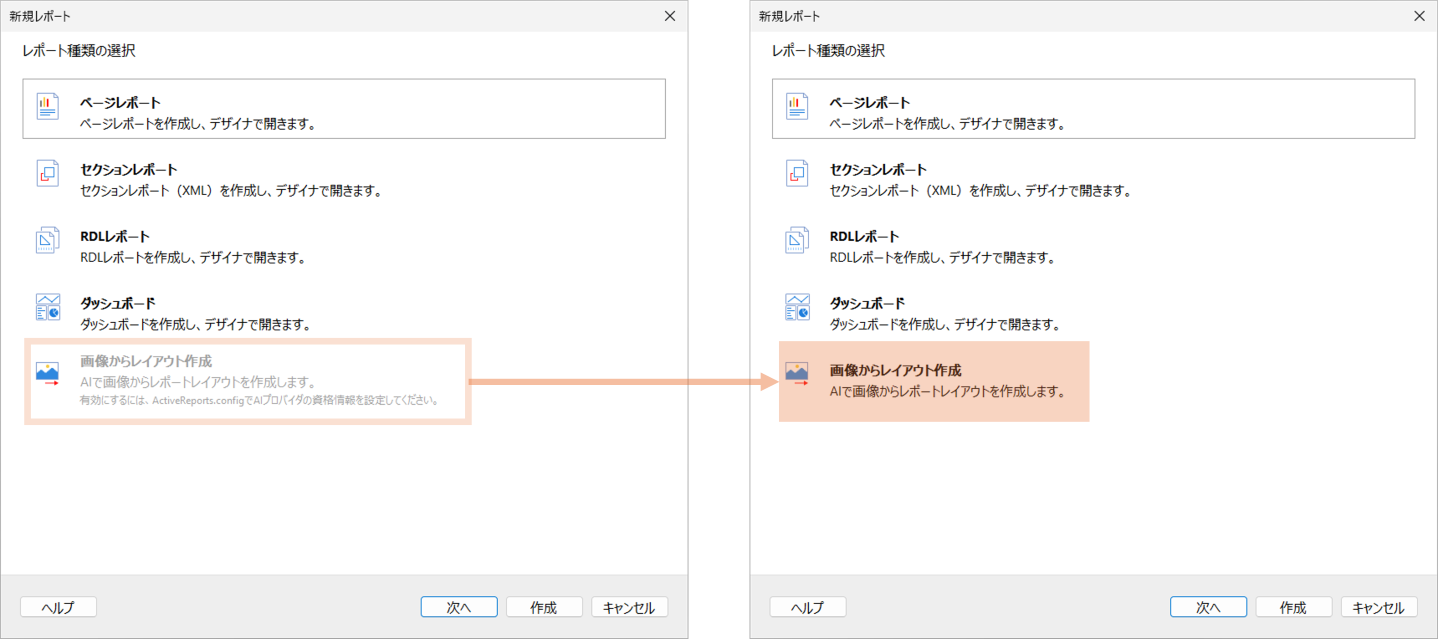Select the section report icon on the right

(x=796, y=171)
